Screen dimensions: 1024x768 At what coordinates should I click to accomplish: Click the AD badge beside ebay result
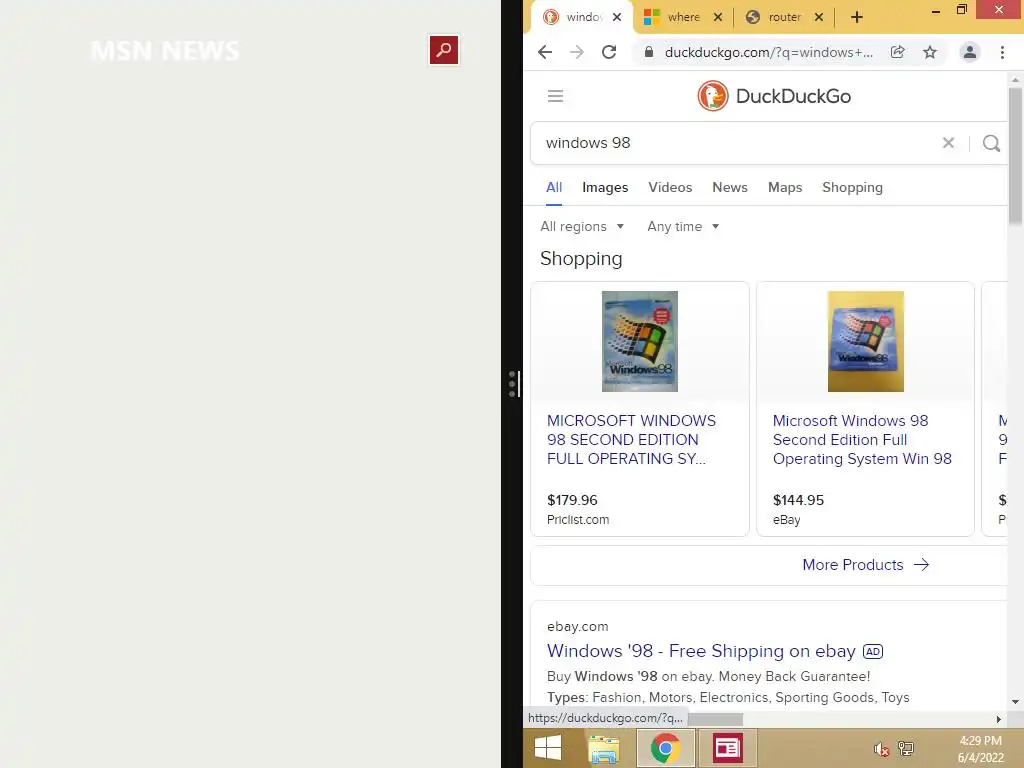(x=872, y=652)
